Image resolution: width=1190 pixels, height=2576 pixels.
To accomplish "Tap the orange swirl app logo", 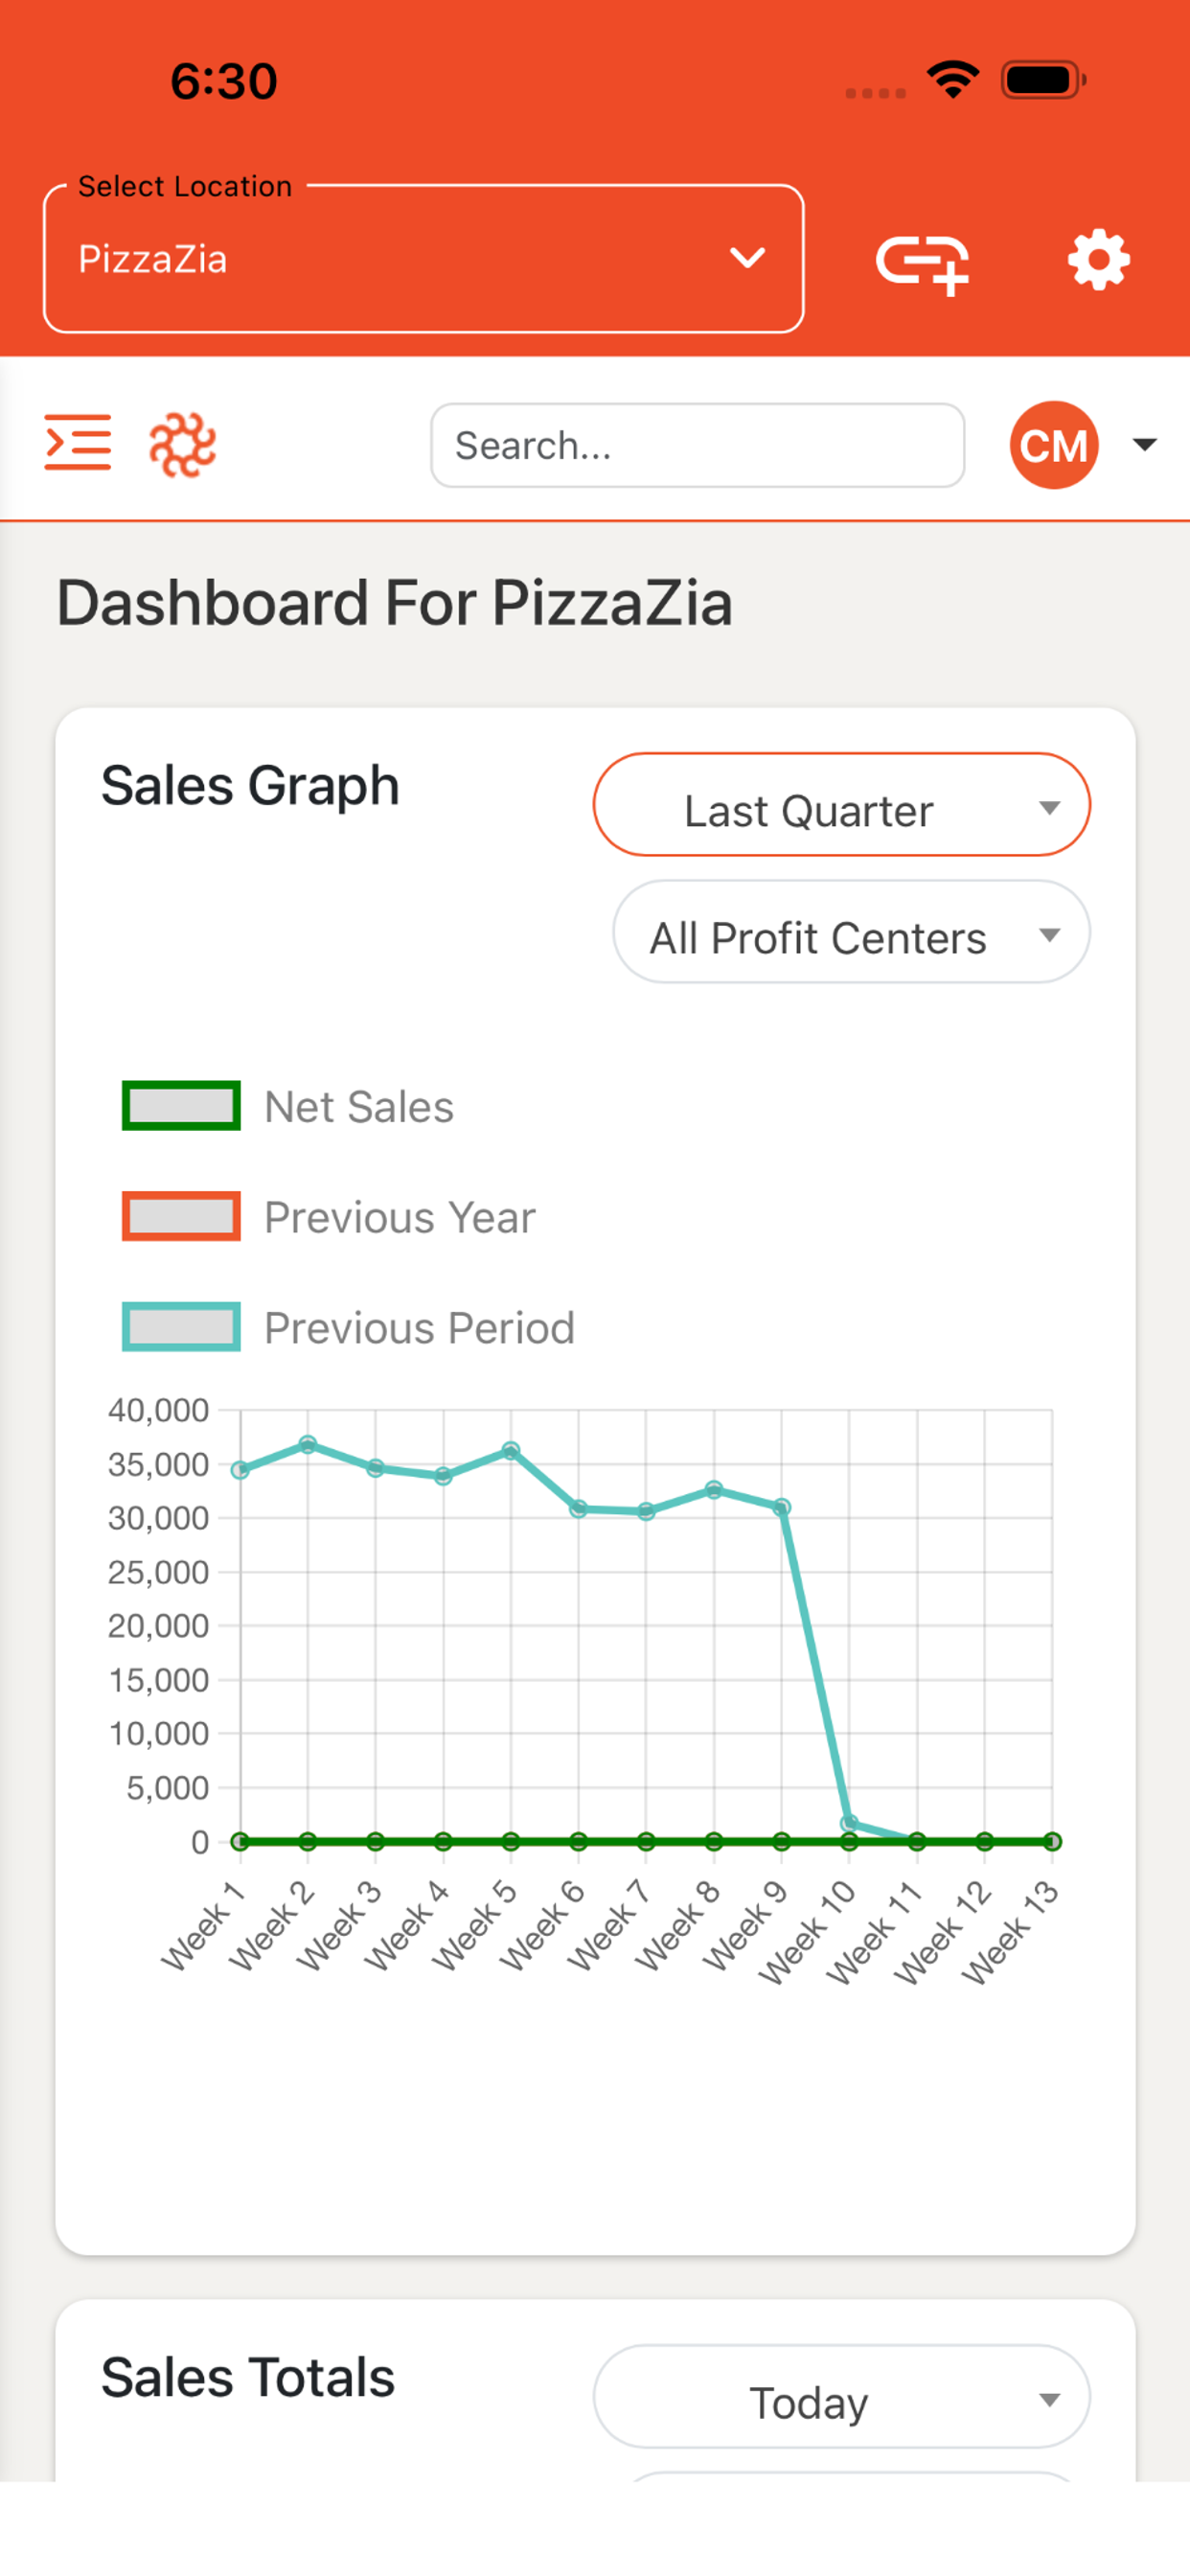I will click(x=182, y=444).
